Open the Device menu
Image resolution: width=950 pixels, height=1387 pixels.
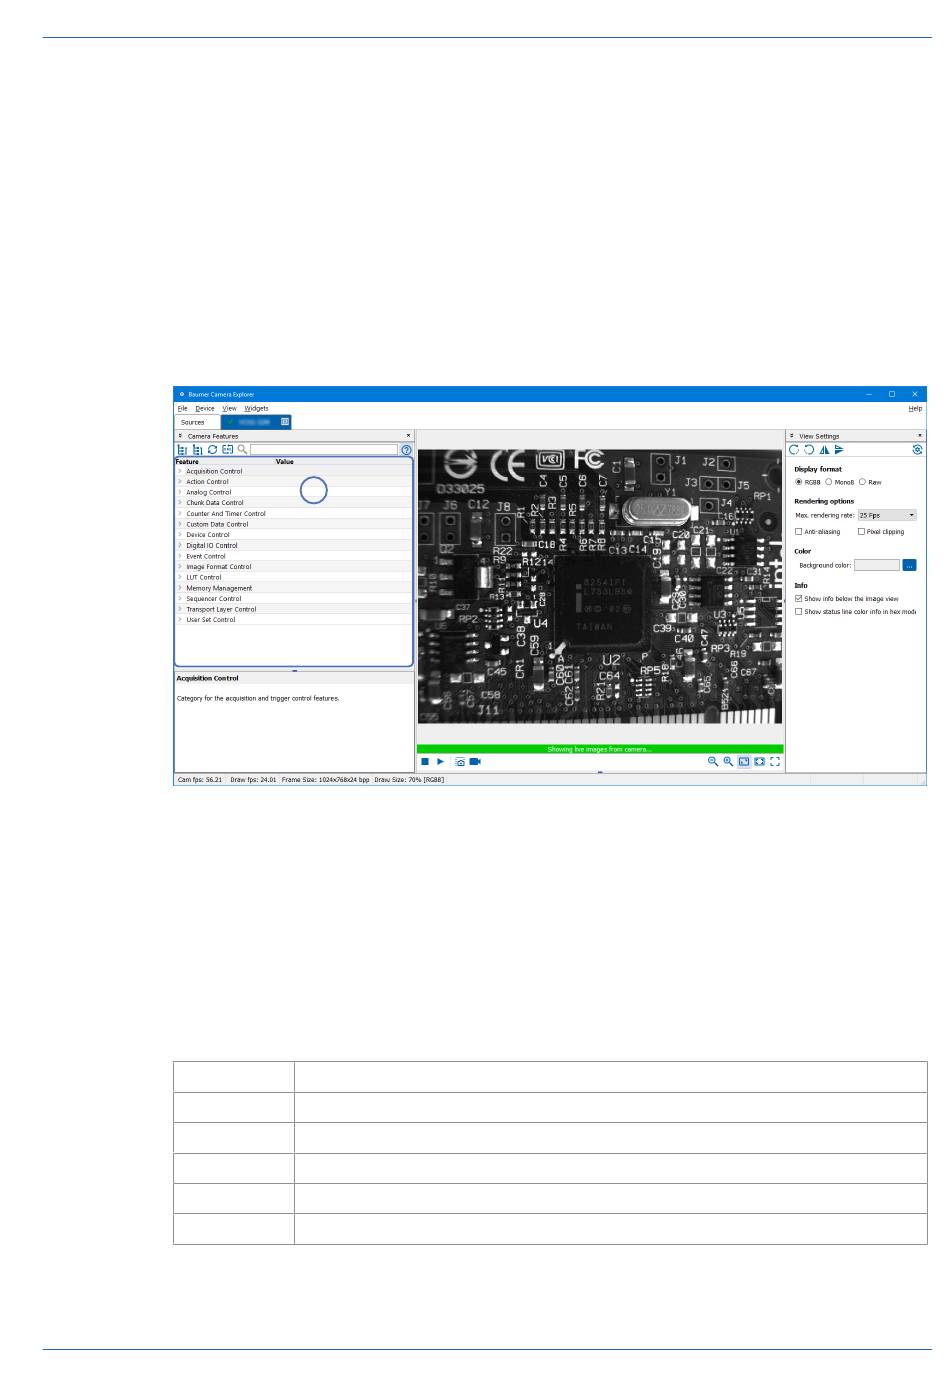[205, 408]
